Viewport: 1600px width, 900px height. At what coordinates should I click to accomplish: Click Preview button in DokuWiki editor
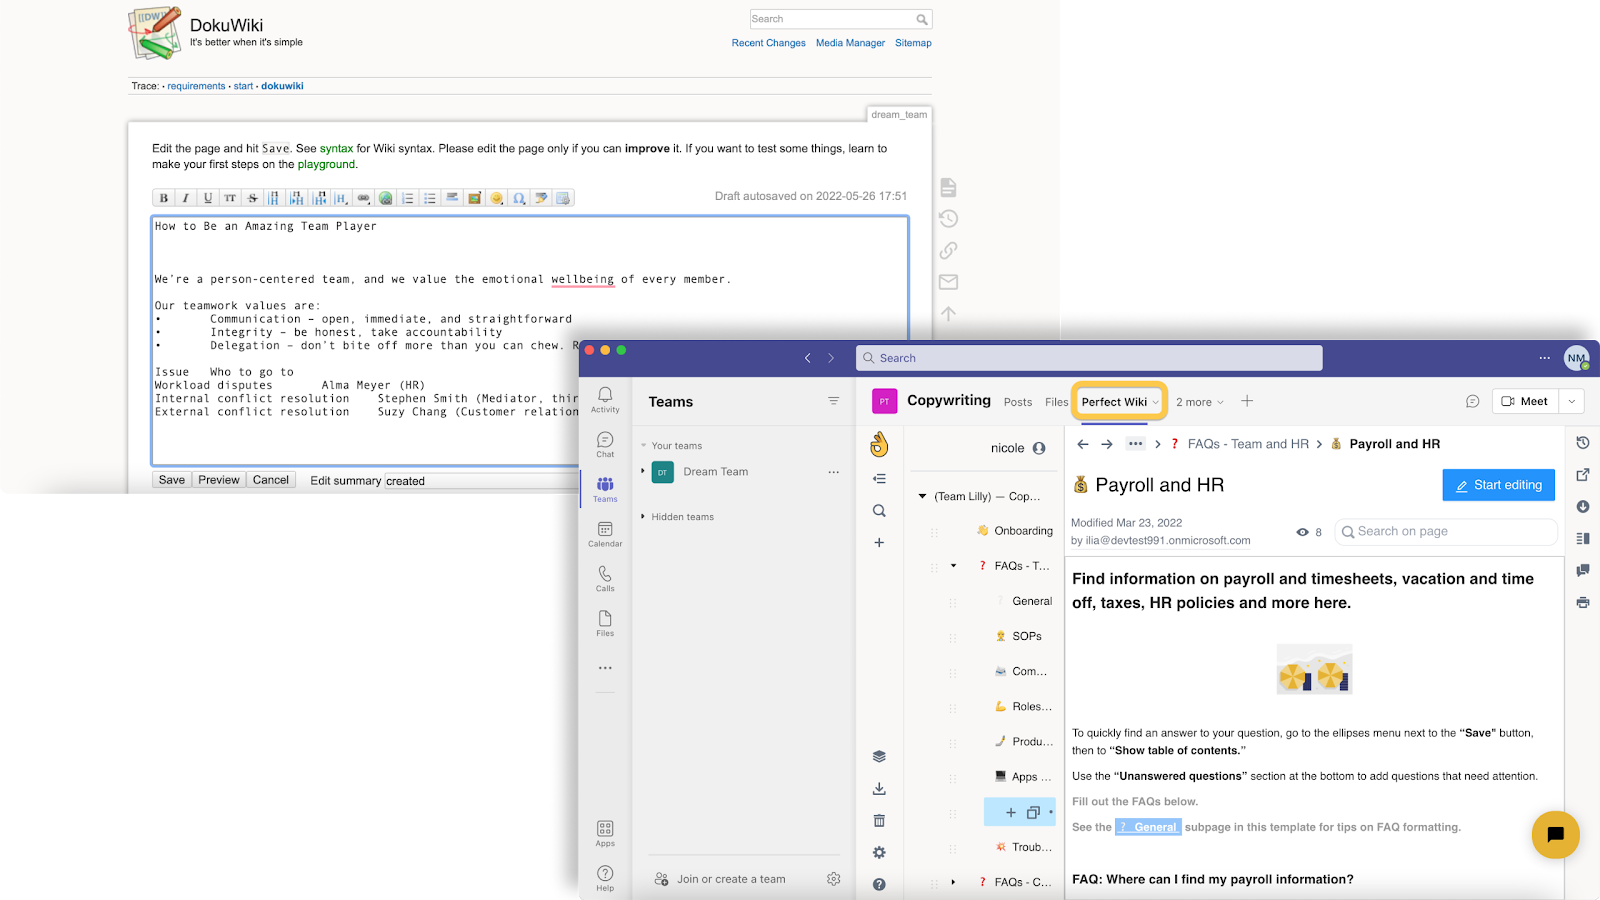point(219,480)
